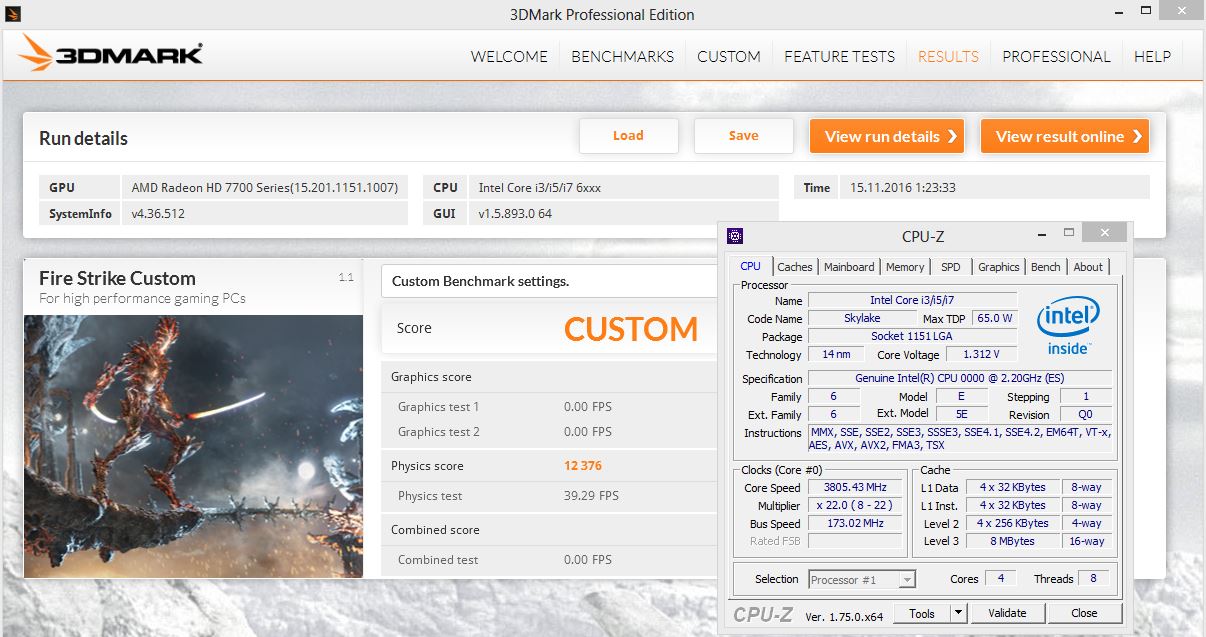Screen dimensions: 1206x637
Task: Click View run details button
Action: pos(887,136)
